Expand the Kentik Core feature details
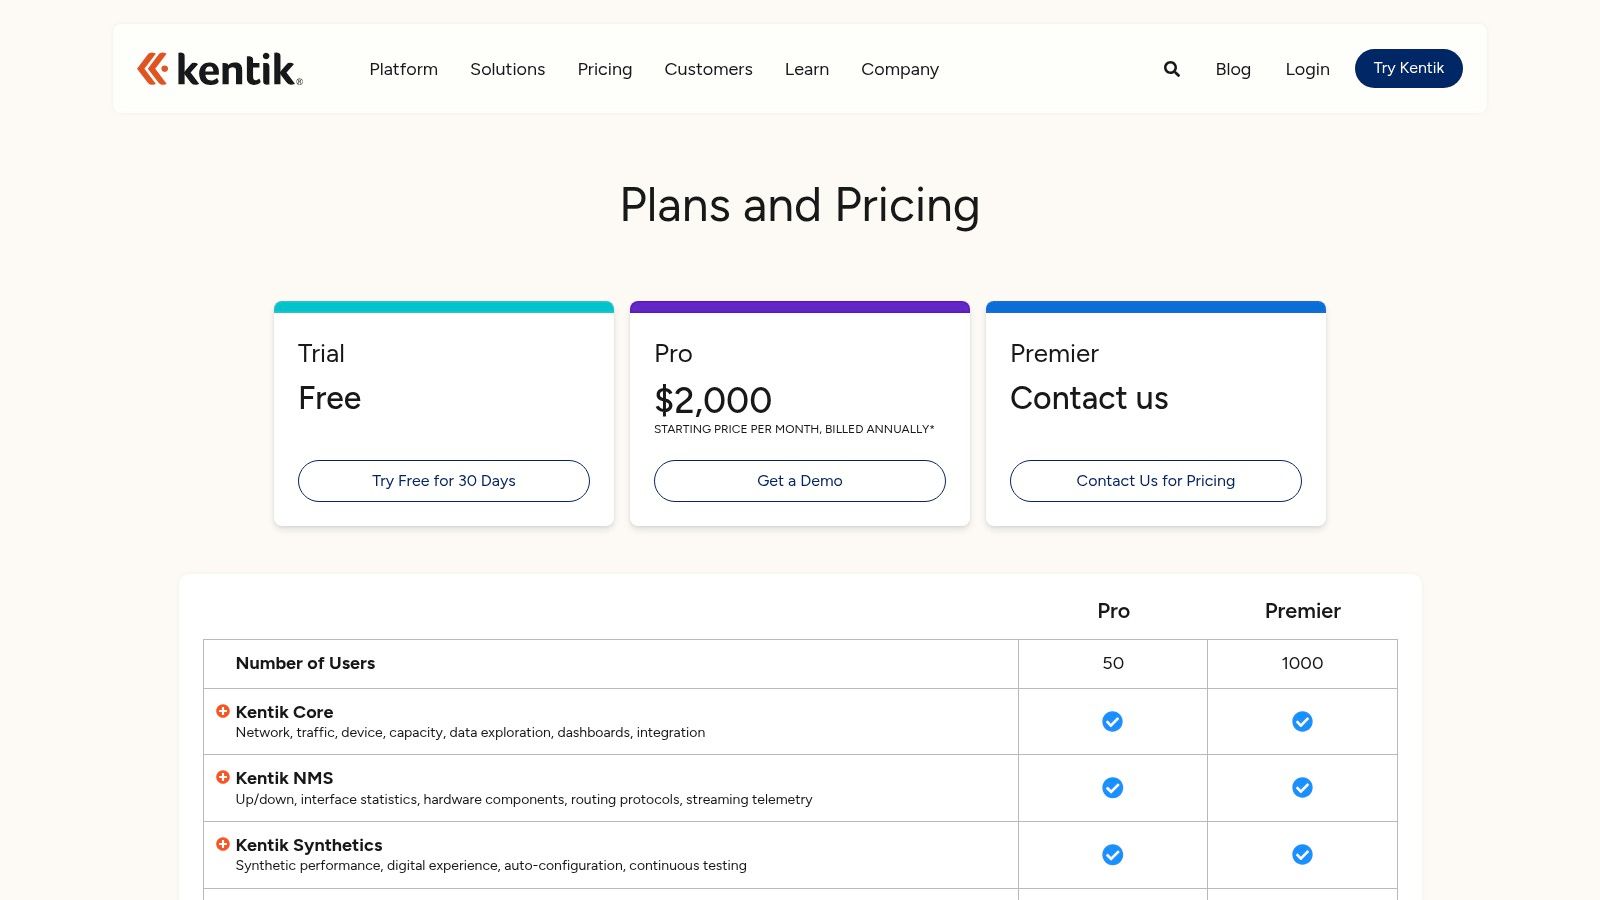 pos(222,710)
